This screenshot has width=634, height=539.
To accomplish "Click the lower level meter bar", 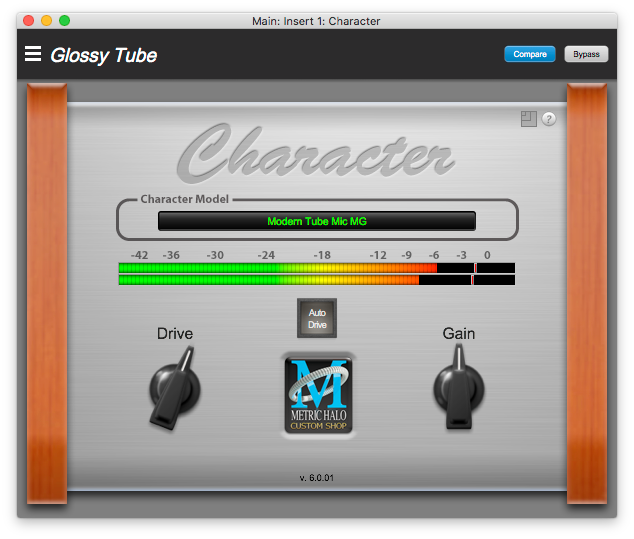I will [x=316, y=280].
